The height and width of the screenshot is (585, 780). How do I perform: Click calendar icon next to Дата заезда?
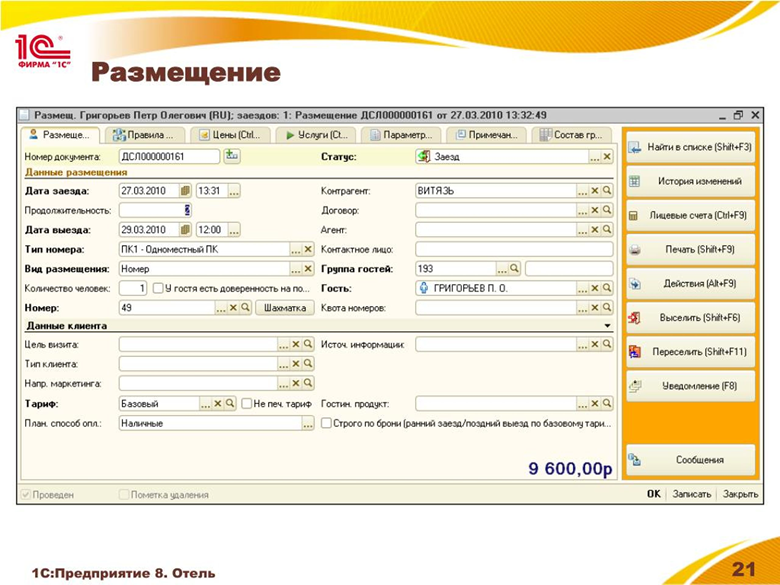(x=185, y=191)
